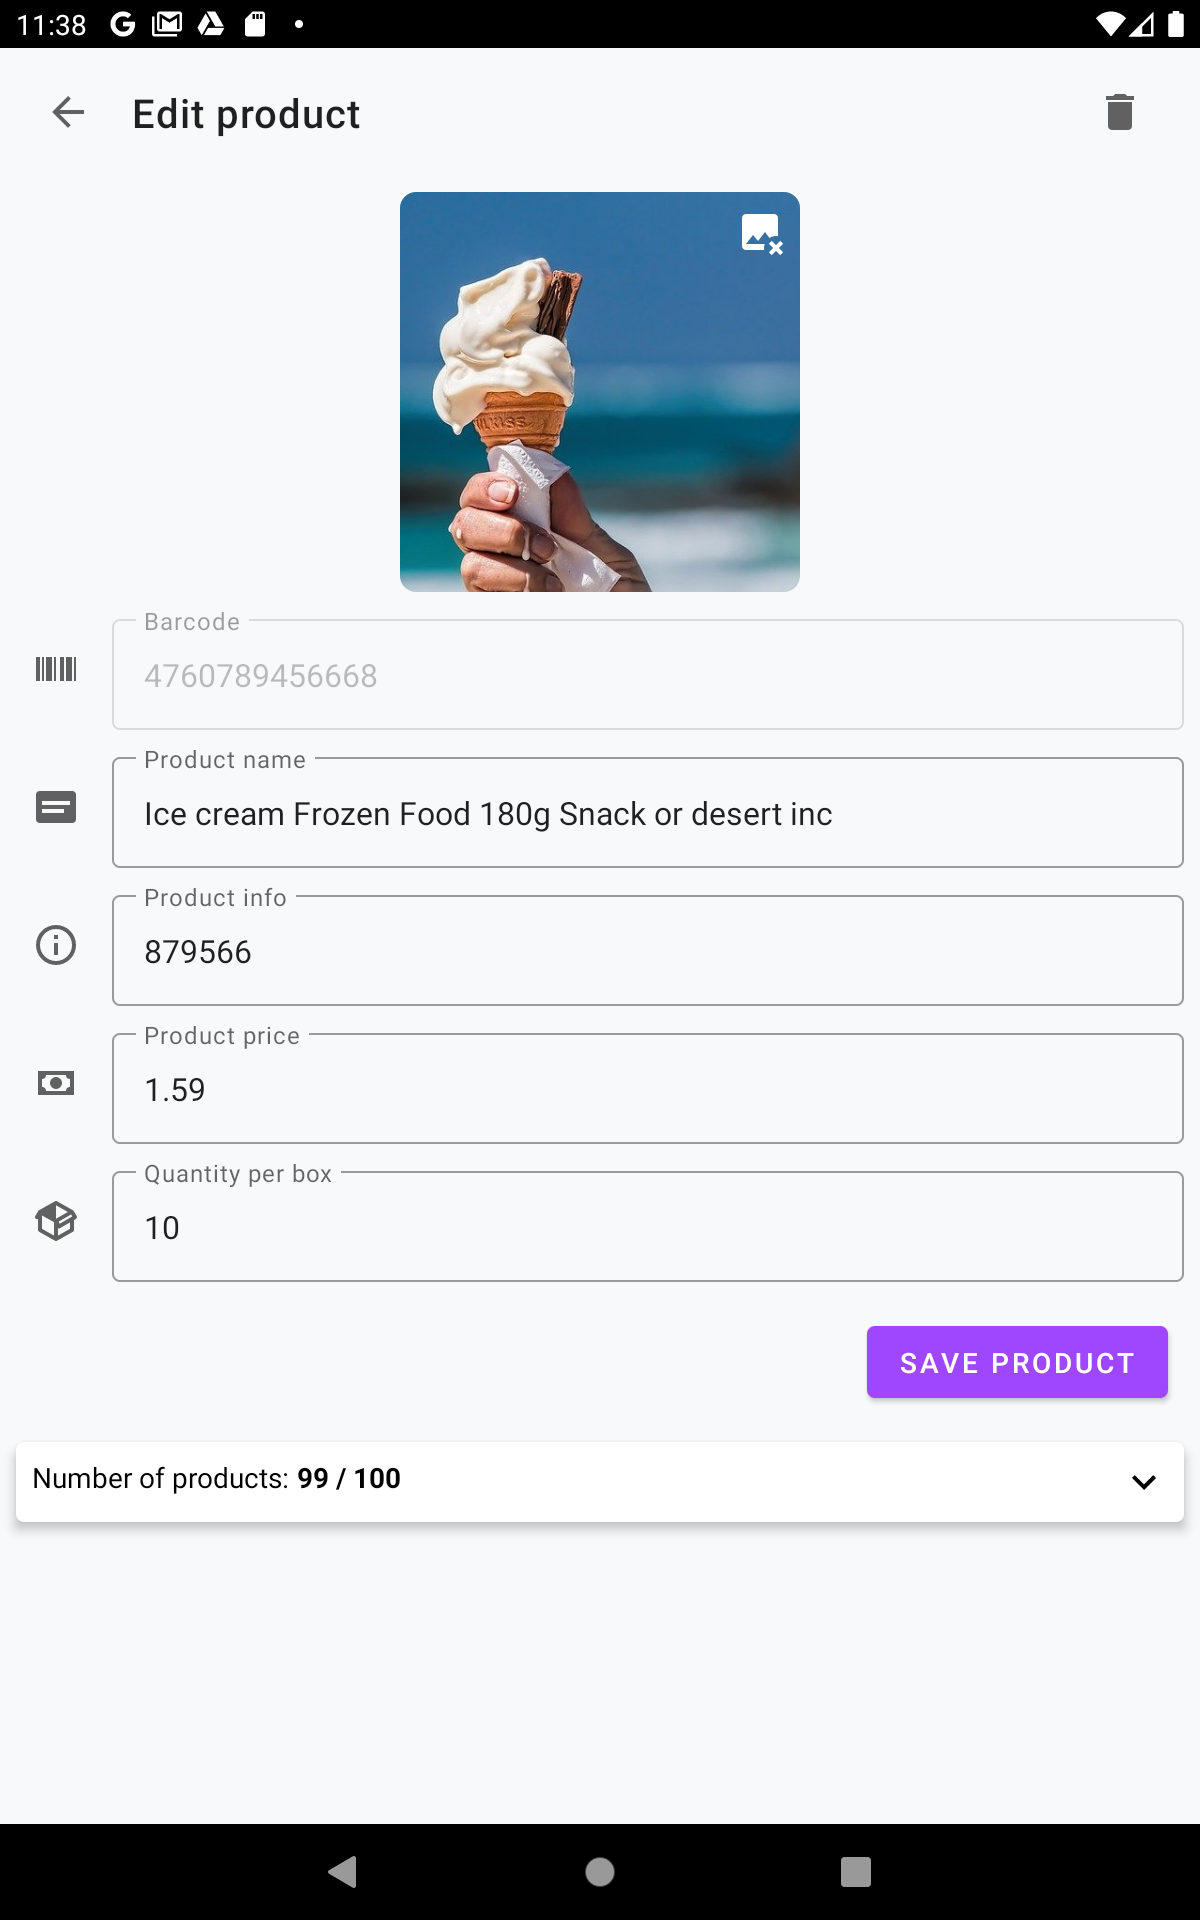Focus the Product info field

click(x=647, y=952)
